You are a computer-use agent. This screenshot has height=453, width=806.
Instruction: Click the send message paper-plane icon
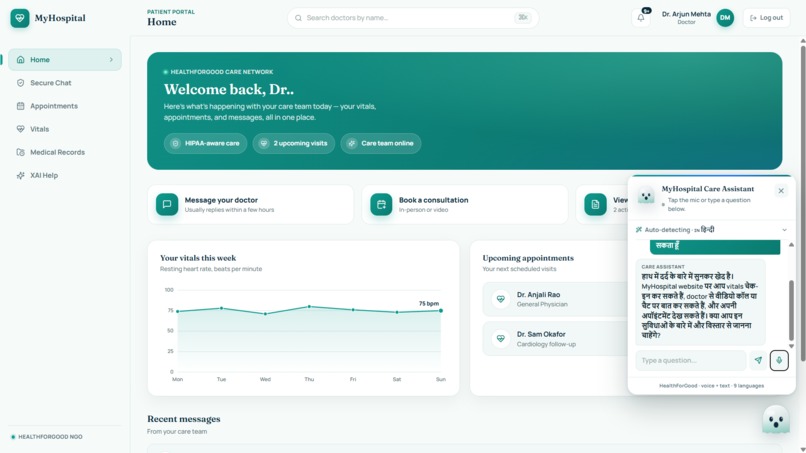coord(758,360)
